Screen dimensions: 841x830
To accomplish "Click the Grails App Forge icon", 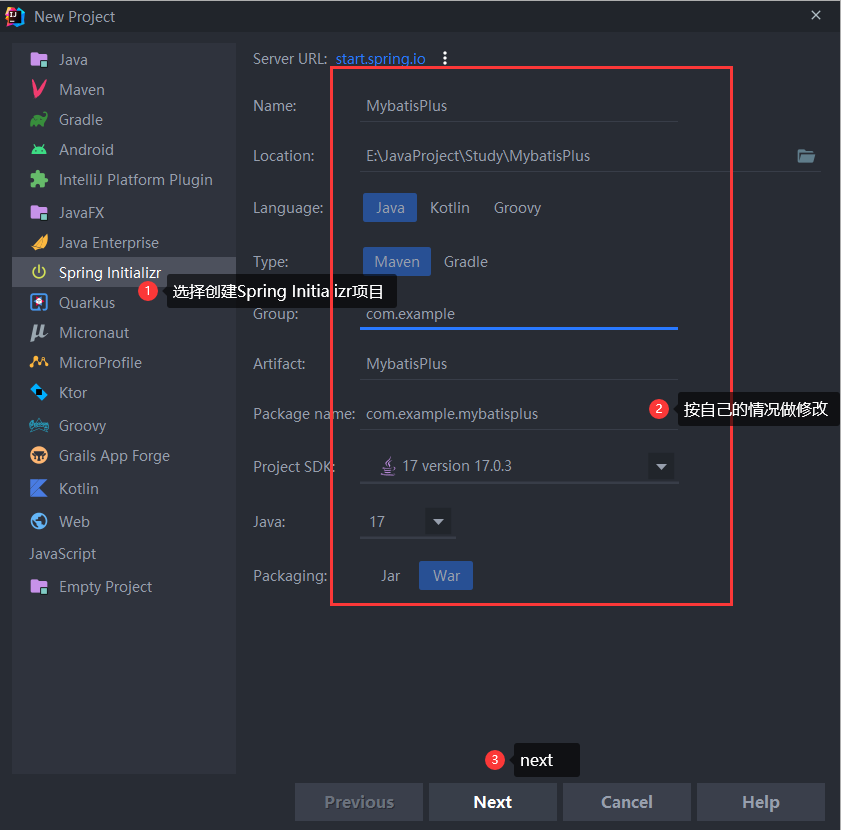I will [39, 456].
